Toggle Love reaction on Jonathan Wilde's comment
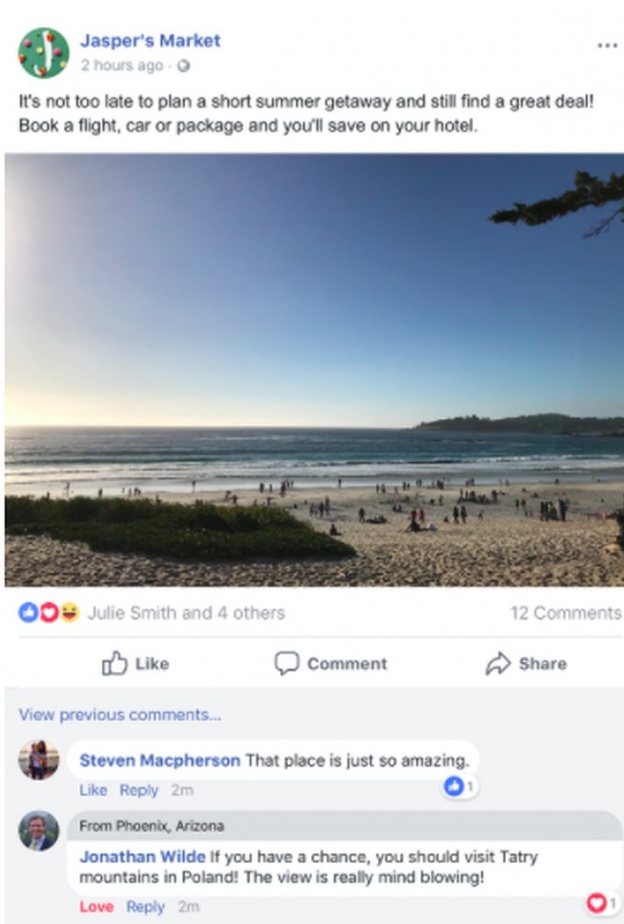Screen dimensions: 624x924 click(x=96, y=907)
